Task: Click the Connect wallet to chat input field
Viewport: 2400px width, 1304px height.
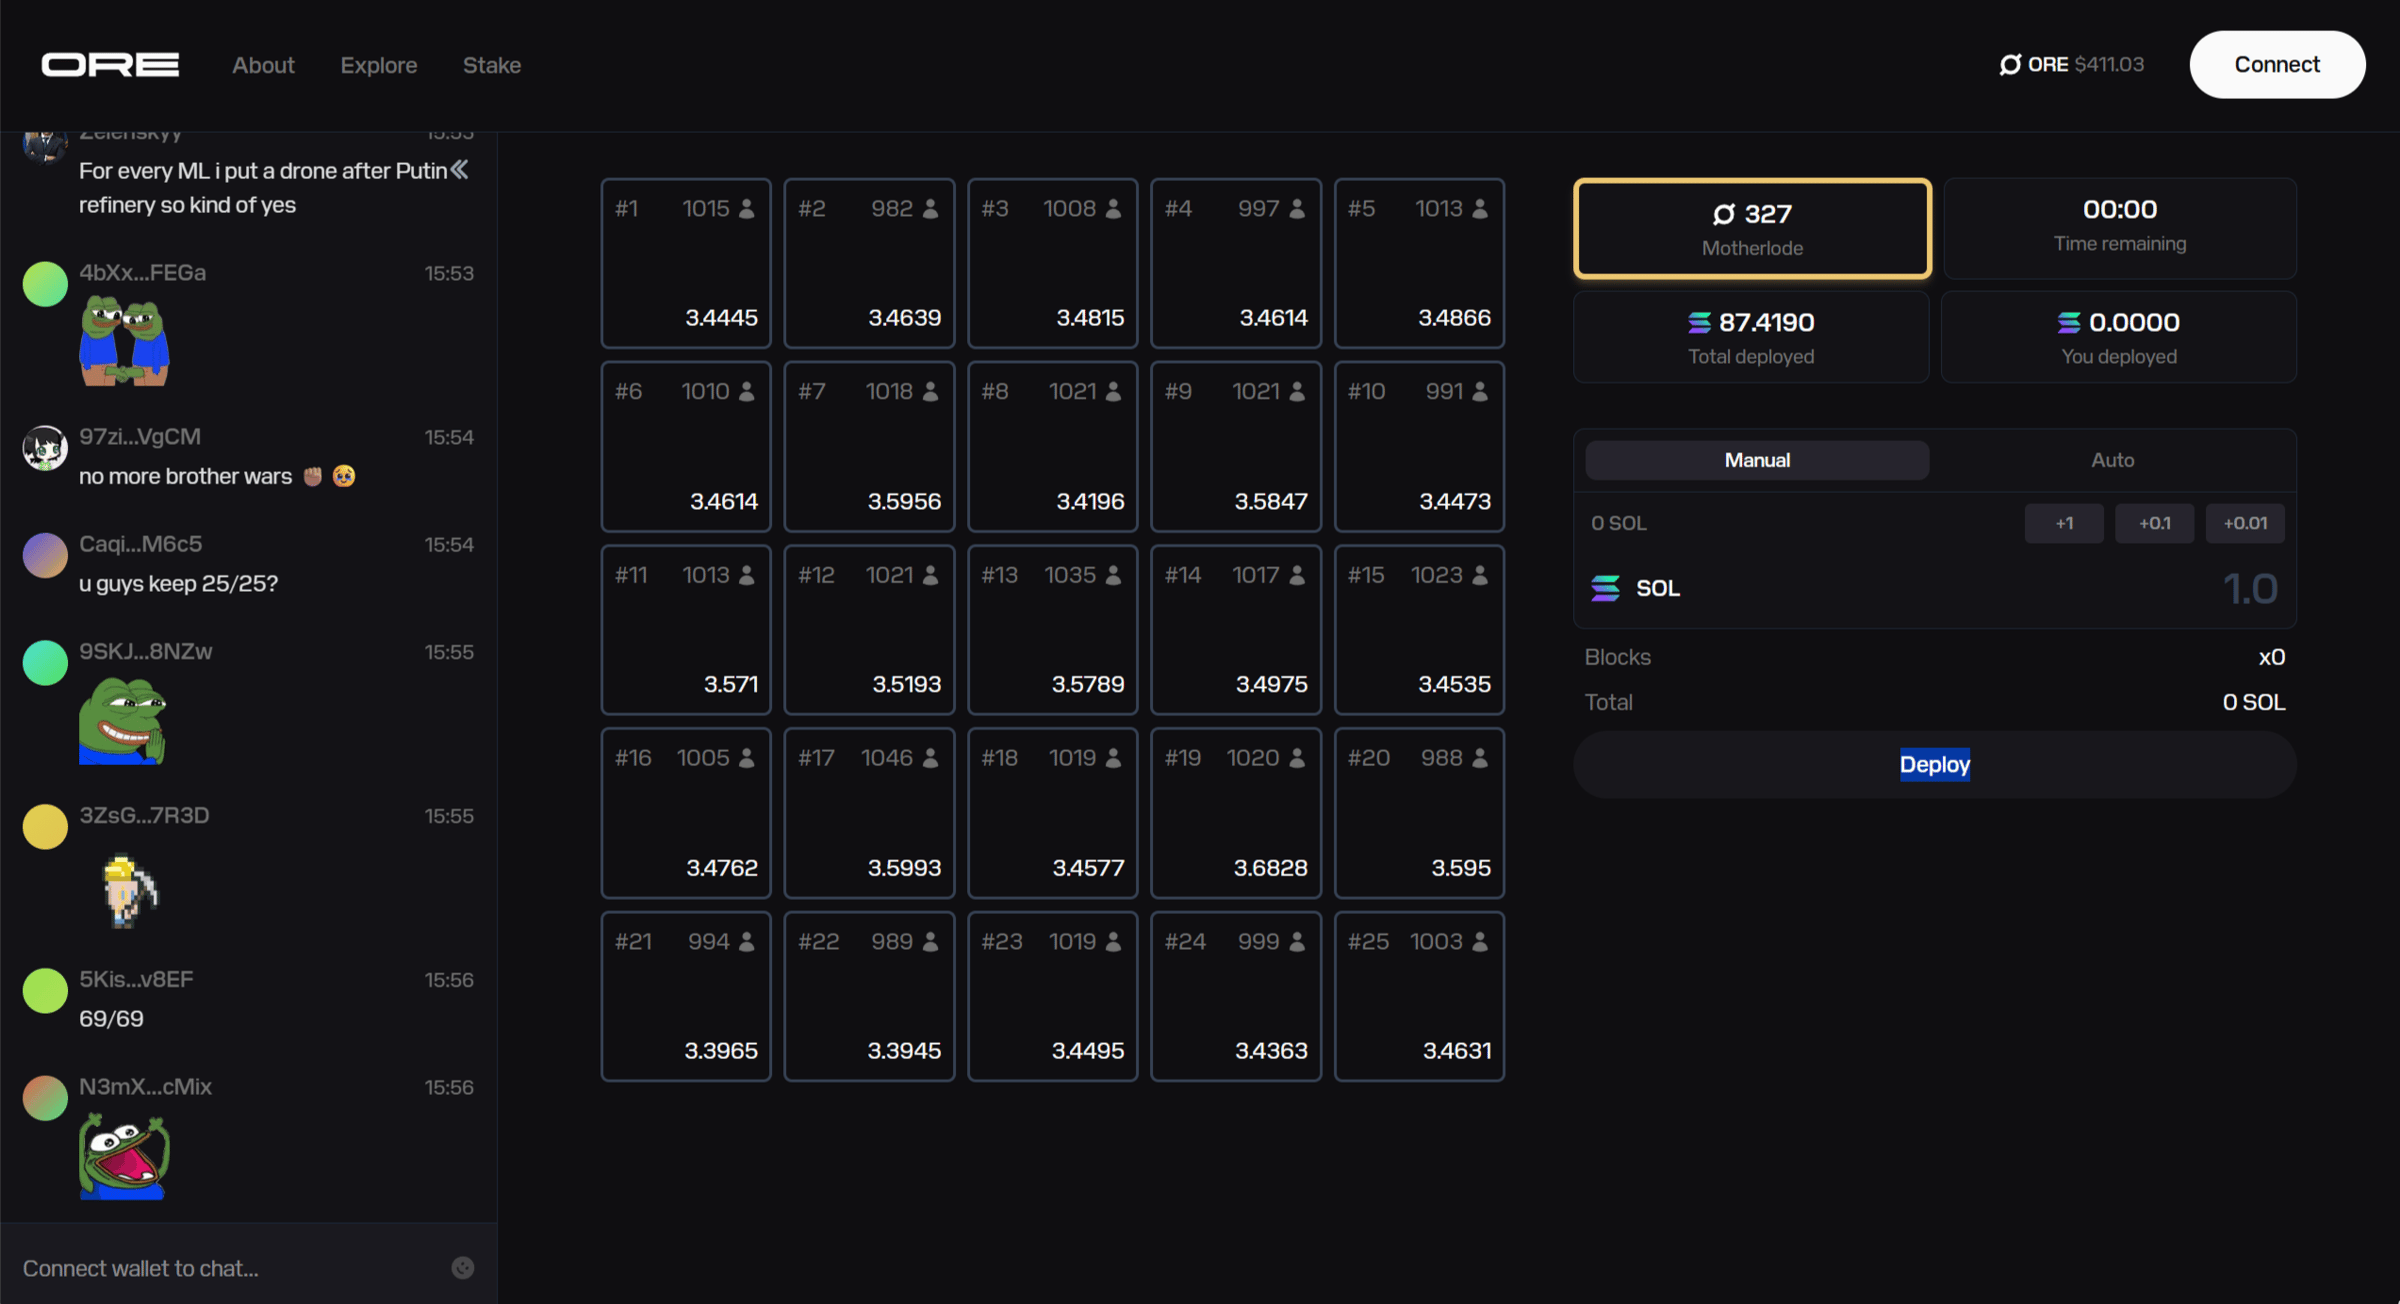Action: click(200, 1267)
